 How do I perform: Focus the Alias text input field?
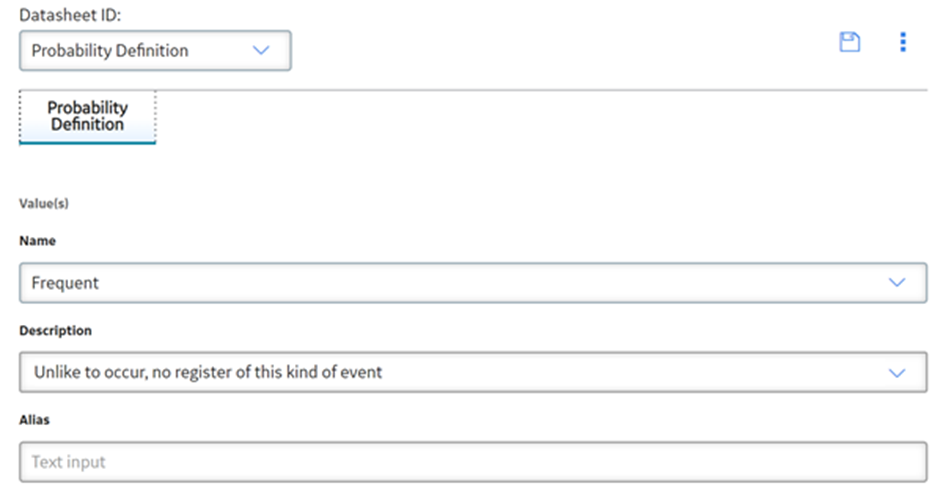[x=473, y=462]
